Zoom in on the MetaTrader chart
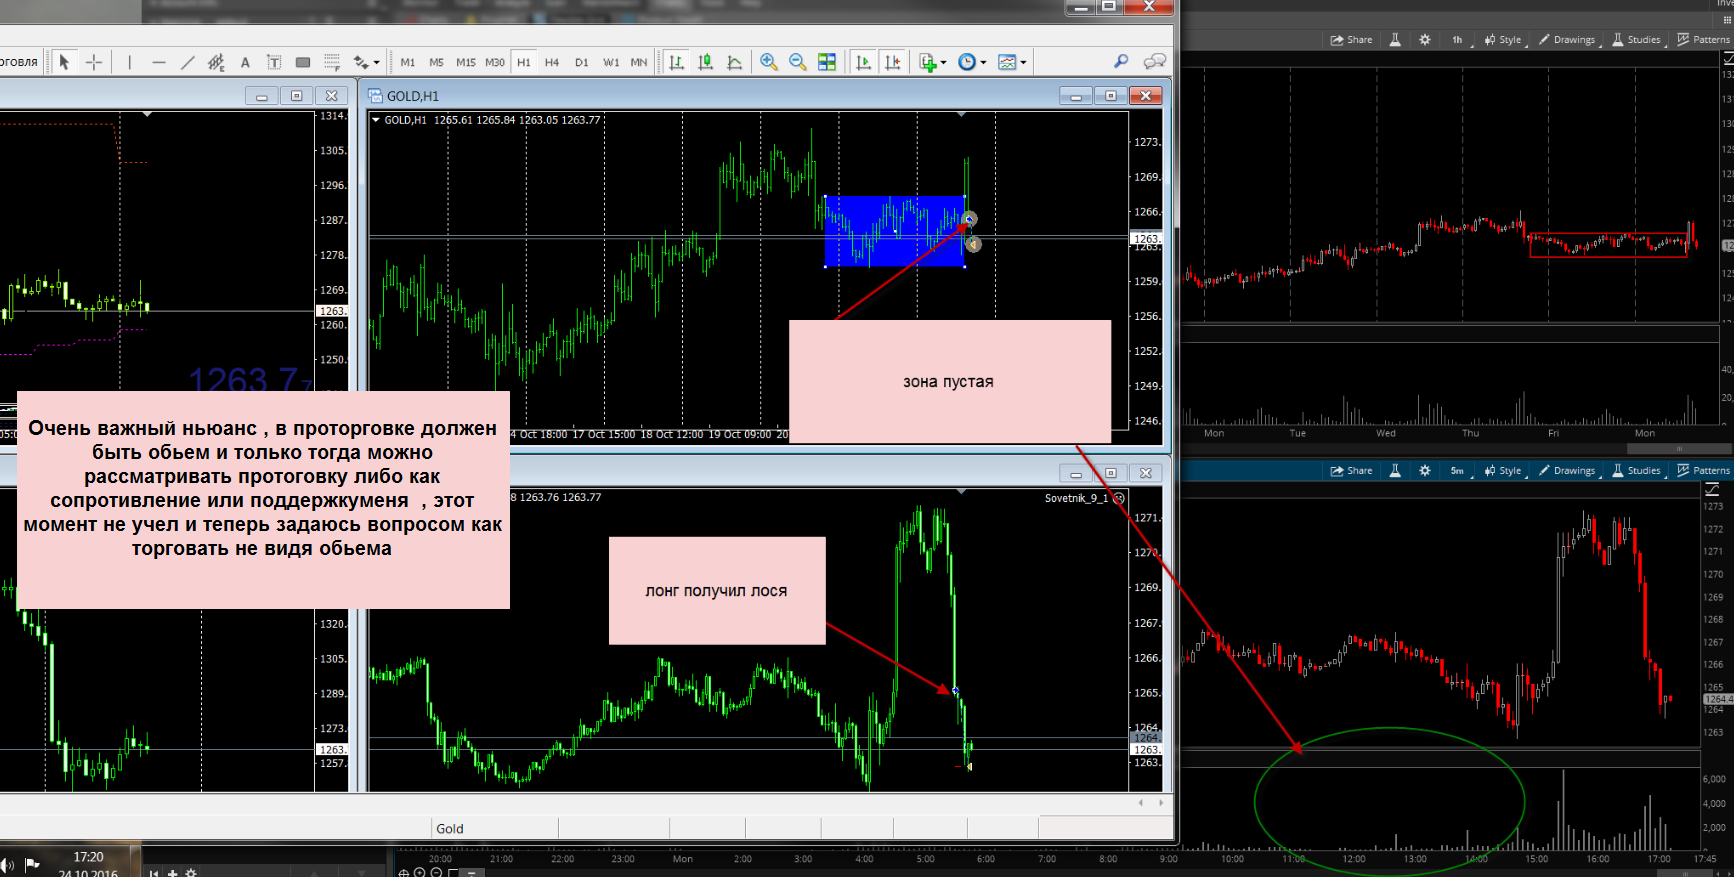This screenshot has width=1734, height=877. (769, 62)
